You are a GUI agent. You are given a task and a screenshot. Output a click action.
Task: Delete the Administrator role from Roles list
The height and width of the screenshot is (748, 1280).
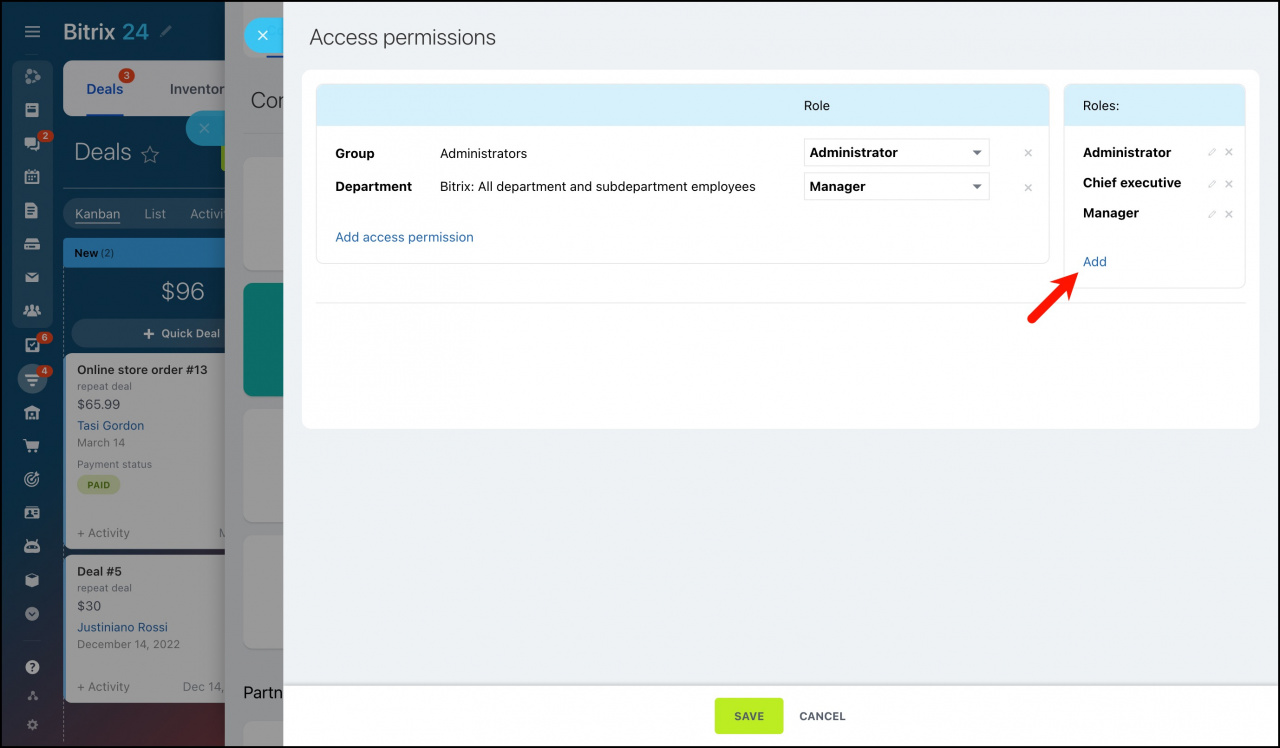pyautogui.click(x=1229, y=153)
